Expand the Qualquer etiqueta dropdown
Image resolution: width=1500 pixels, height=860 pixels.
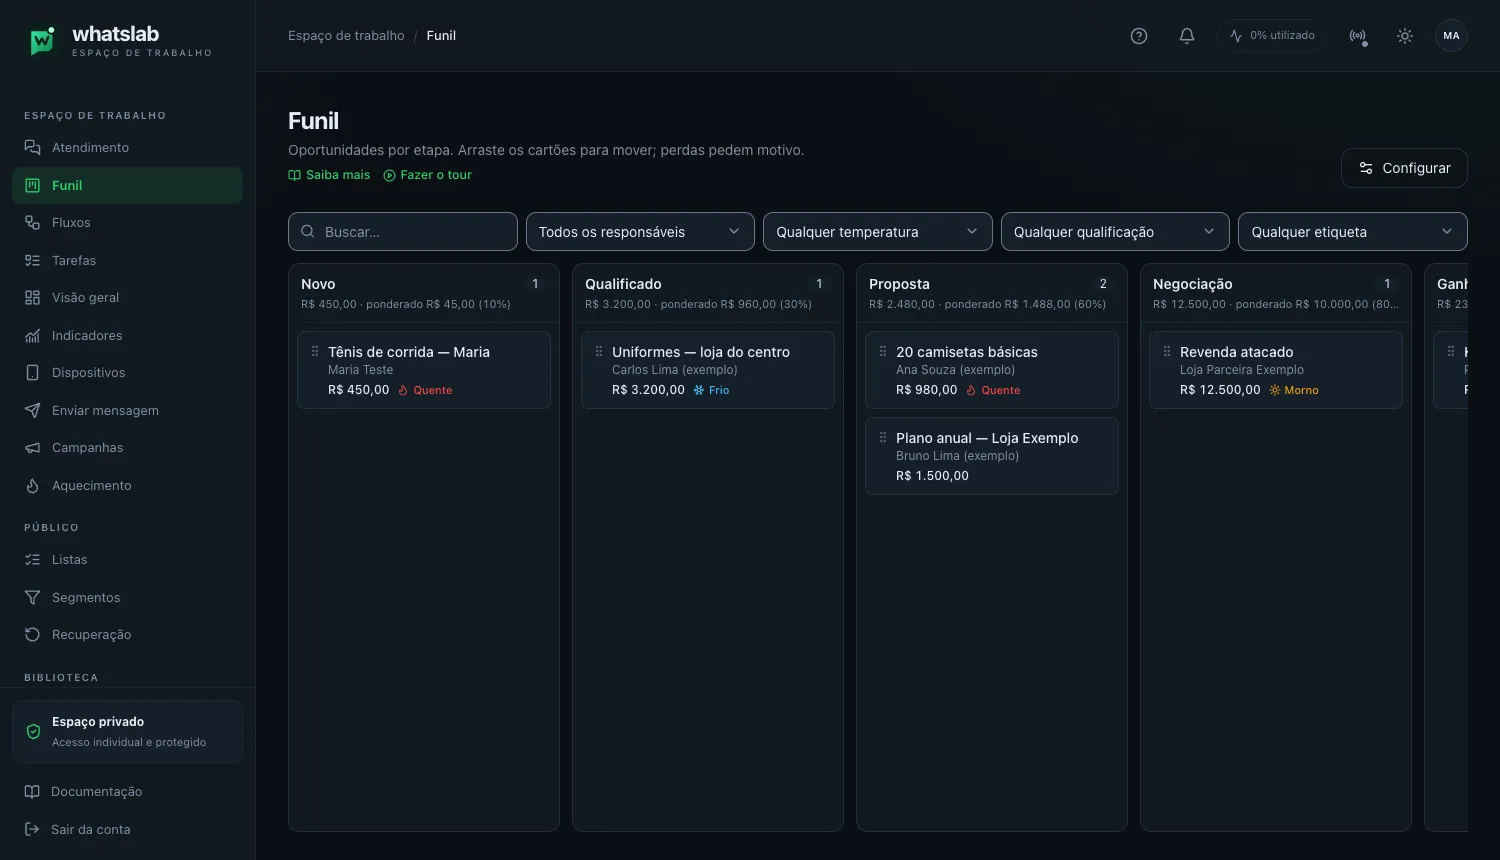(1353, 232)
